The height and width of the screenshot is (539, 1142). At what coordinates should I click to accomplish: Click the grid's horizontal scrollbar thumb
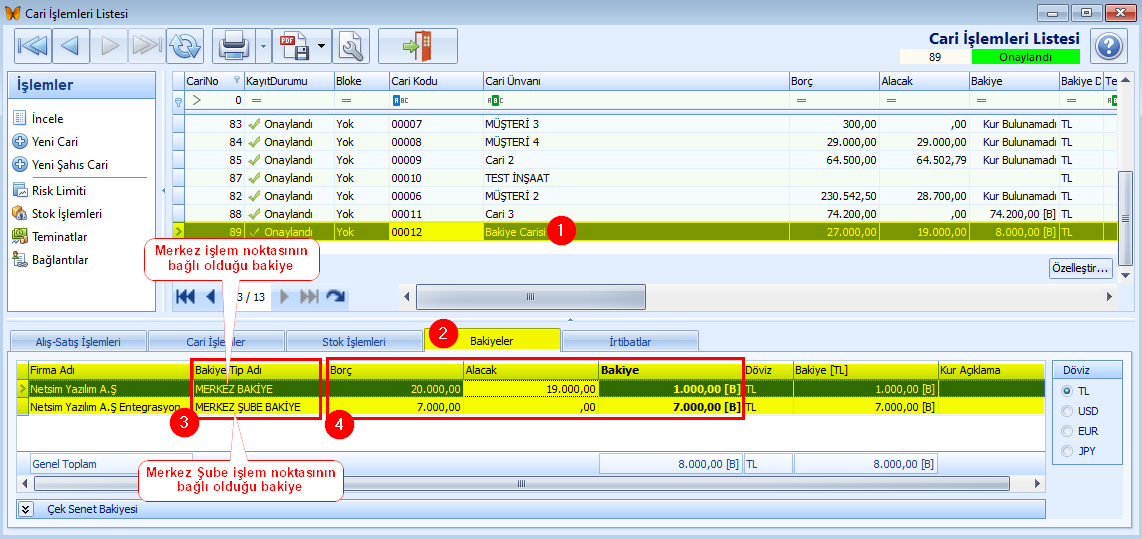(x=530, y=297)
